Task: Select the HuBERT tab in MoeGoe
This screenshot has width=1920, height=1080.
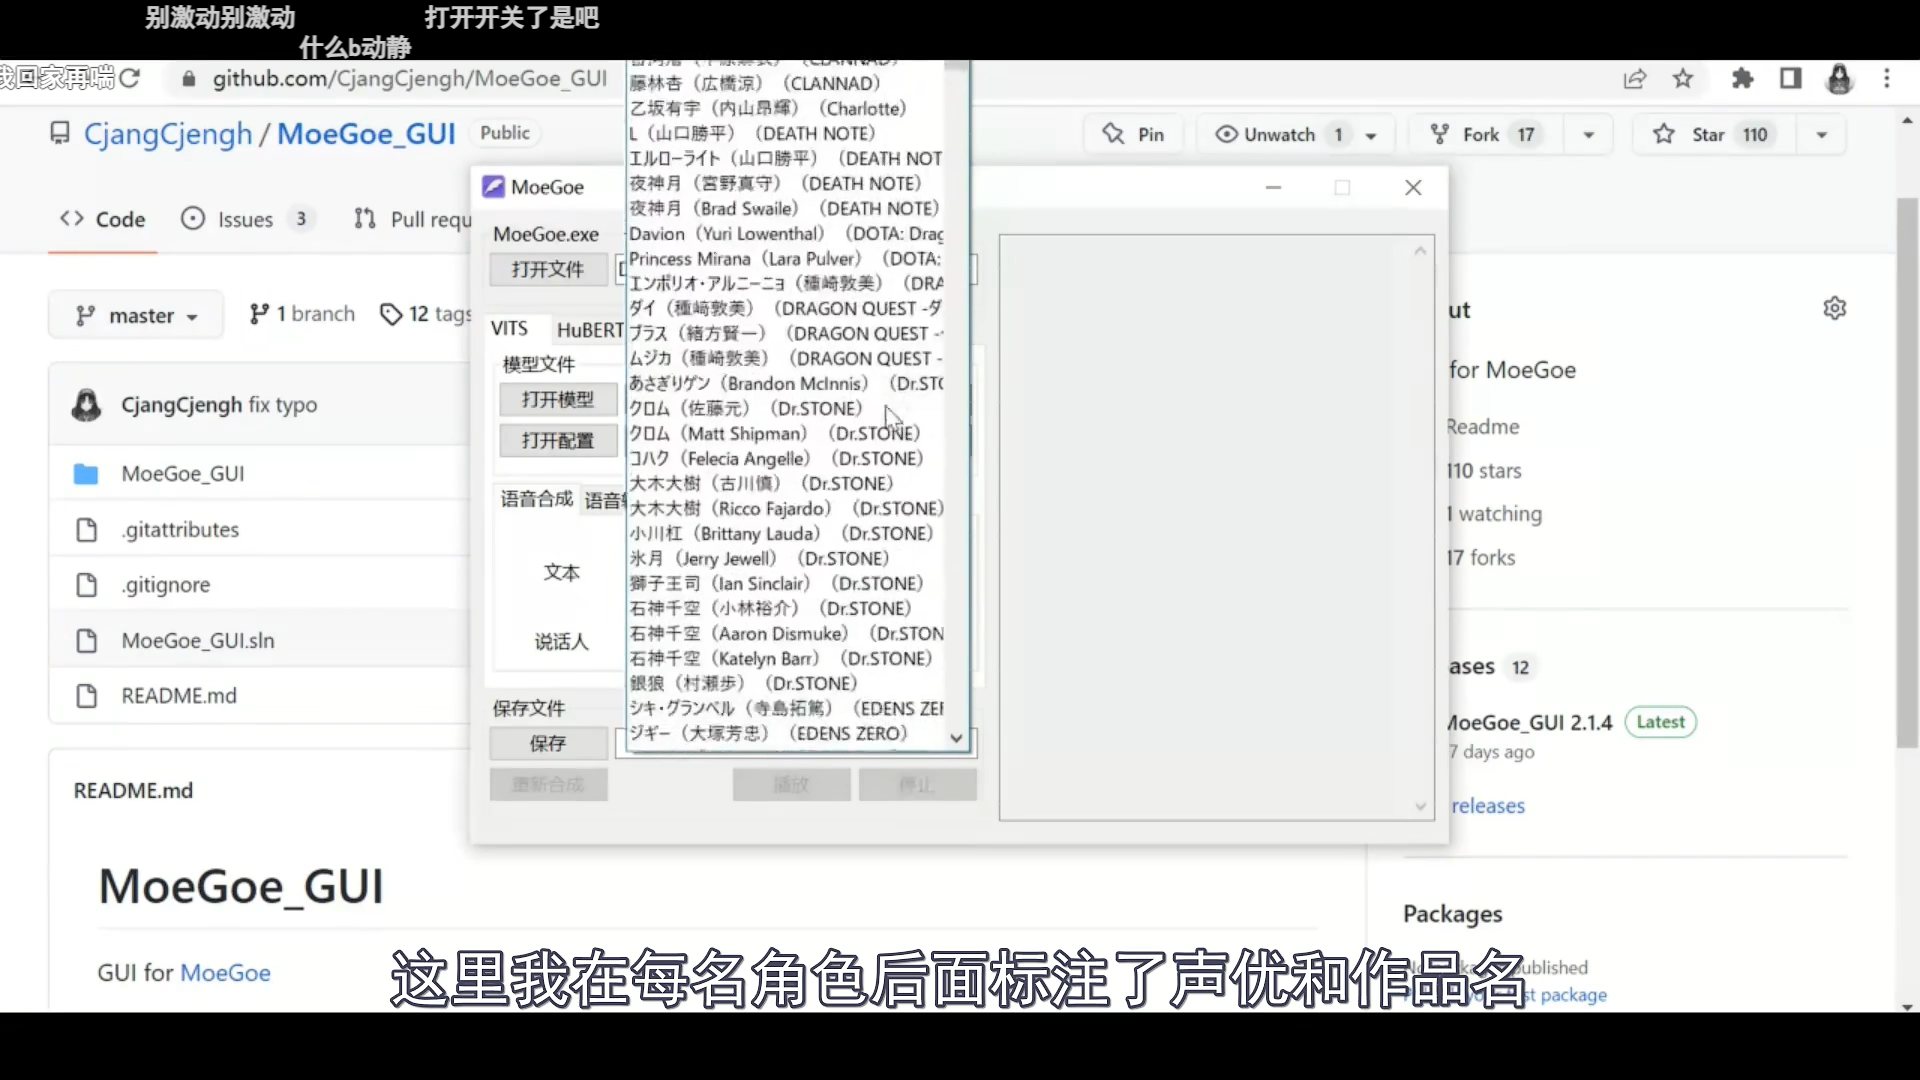Action: point(589,330)
